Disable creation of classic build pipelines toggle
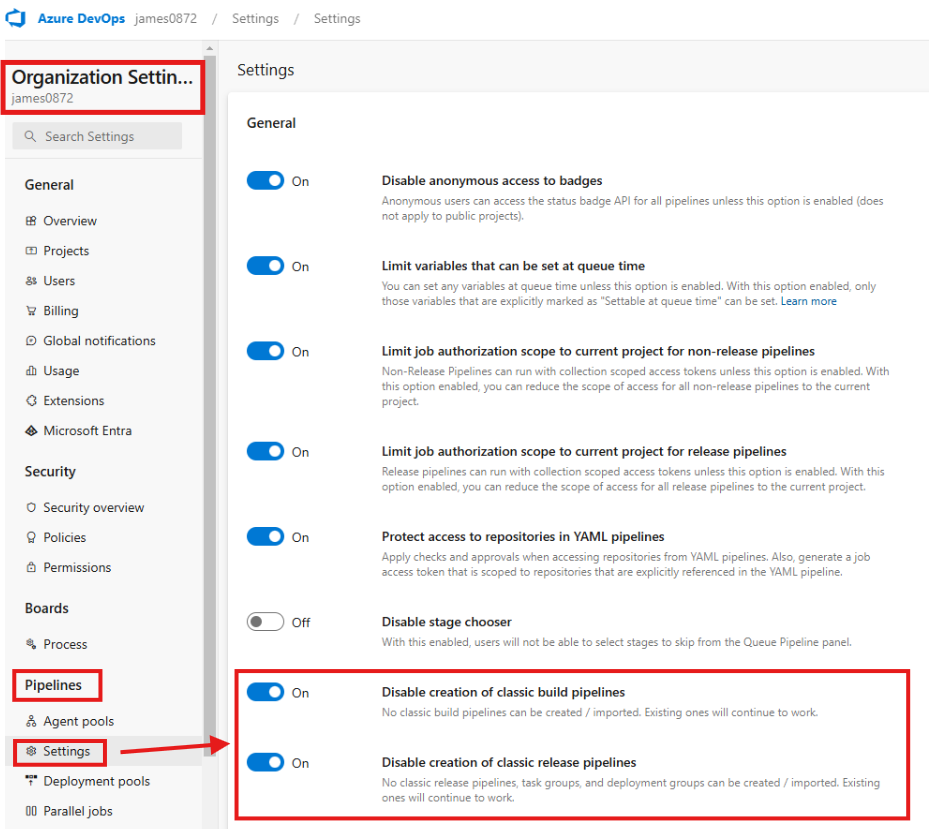938x829 pixels. (265, 692)
